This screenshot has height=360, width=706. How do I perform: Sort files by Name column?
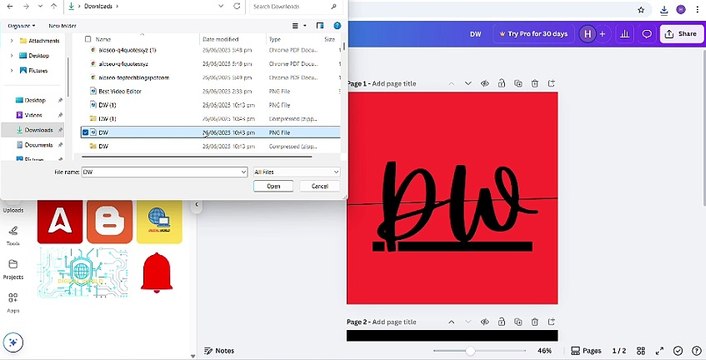[103, 40]
